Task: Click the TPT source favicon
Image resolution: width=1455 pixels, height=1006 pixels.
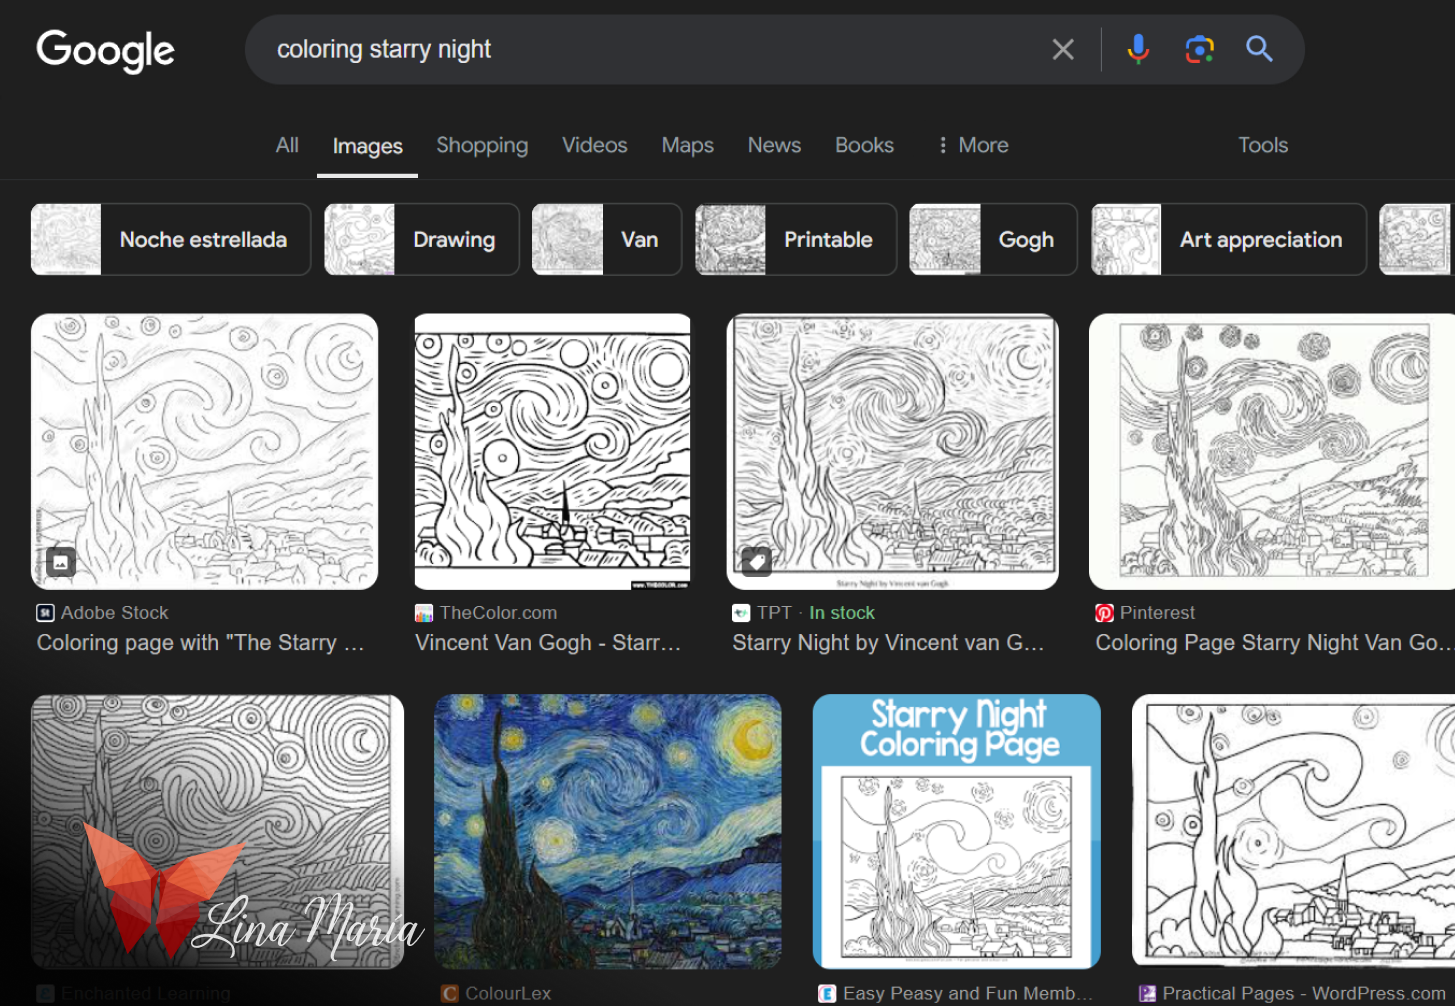Action: pos(741,613)
